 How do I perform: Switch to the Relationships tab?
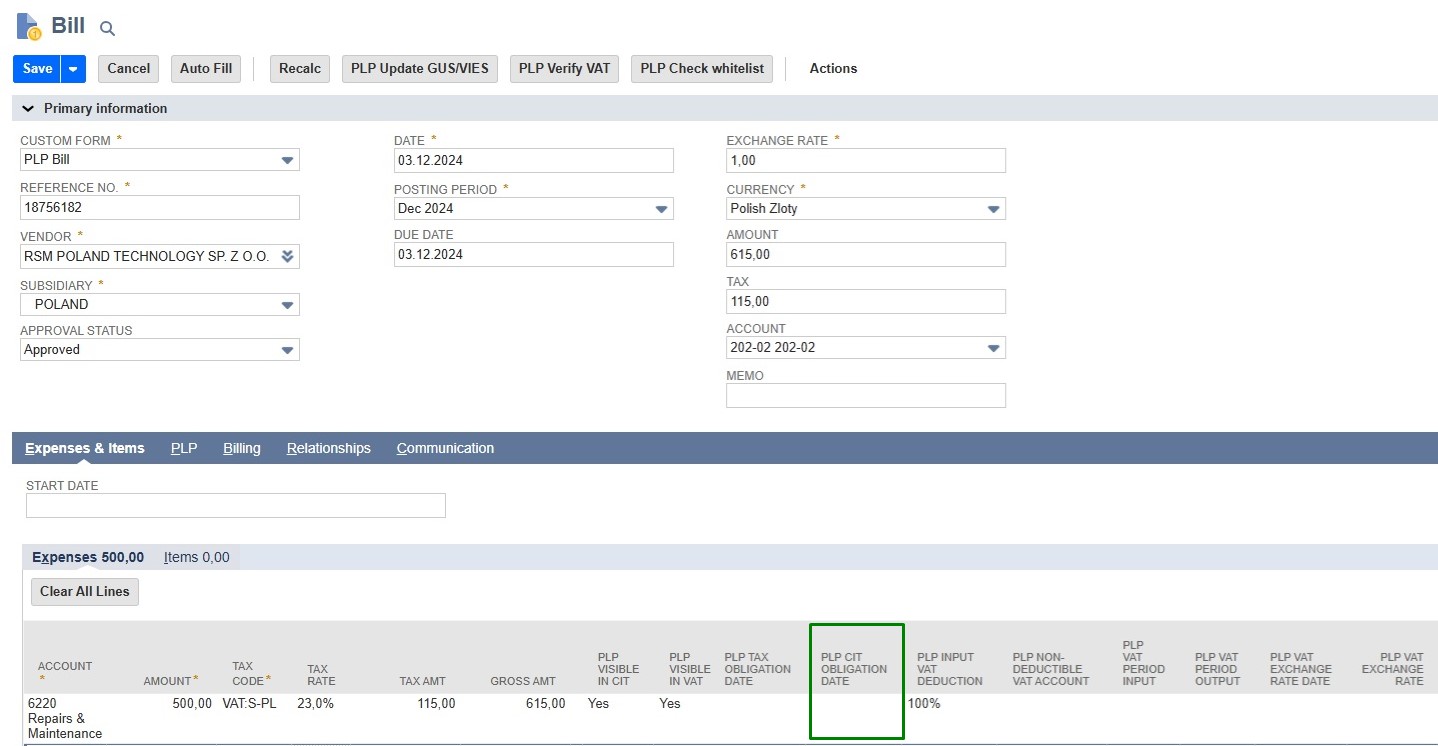point(328,448)
